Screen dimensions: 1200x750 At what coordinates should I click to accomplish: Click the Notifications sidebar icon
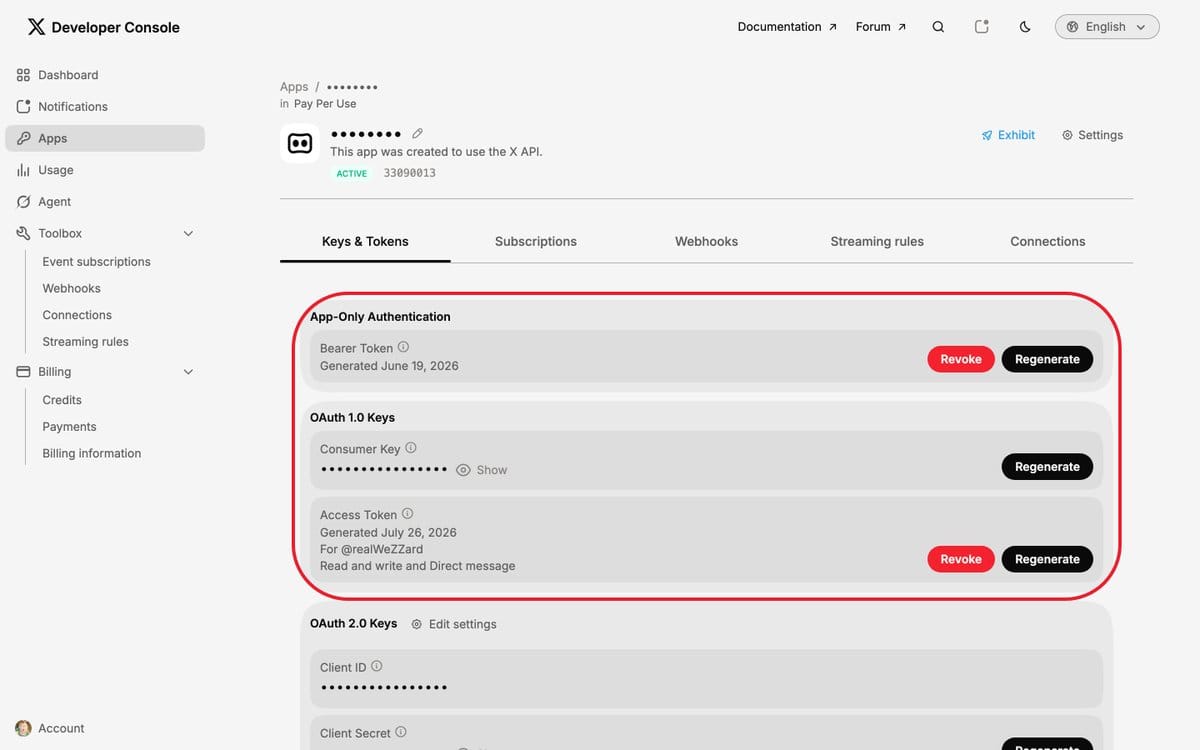click(x=24, y=107)
